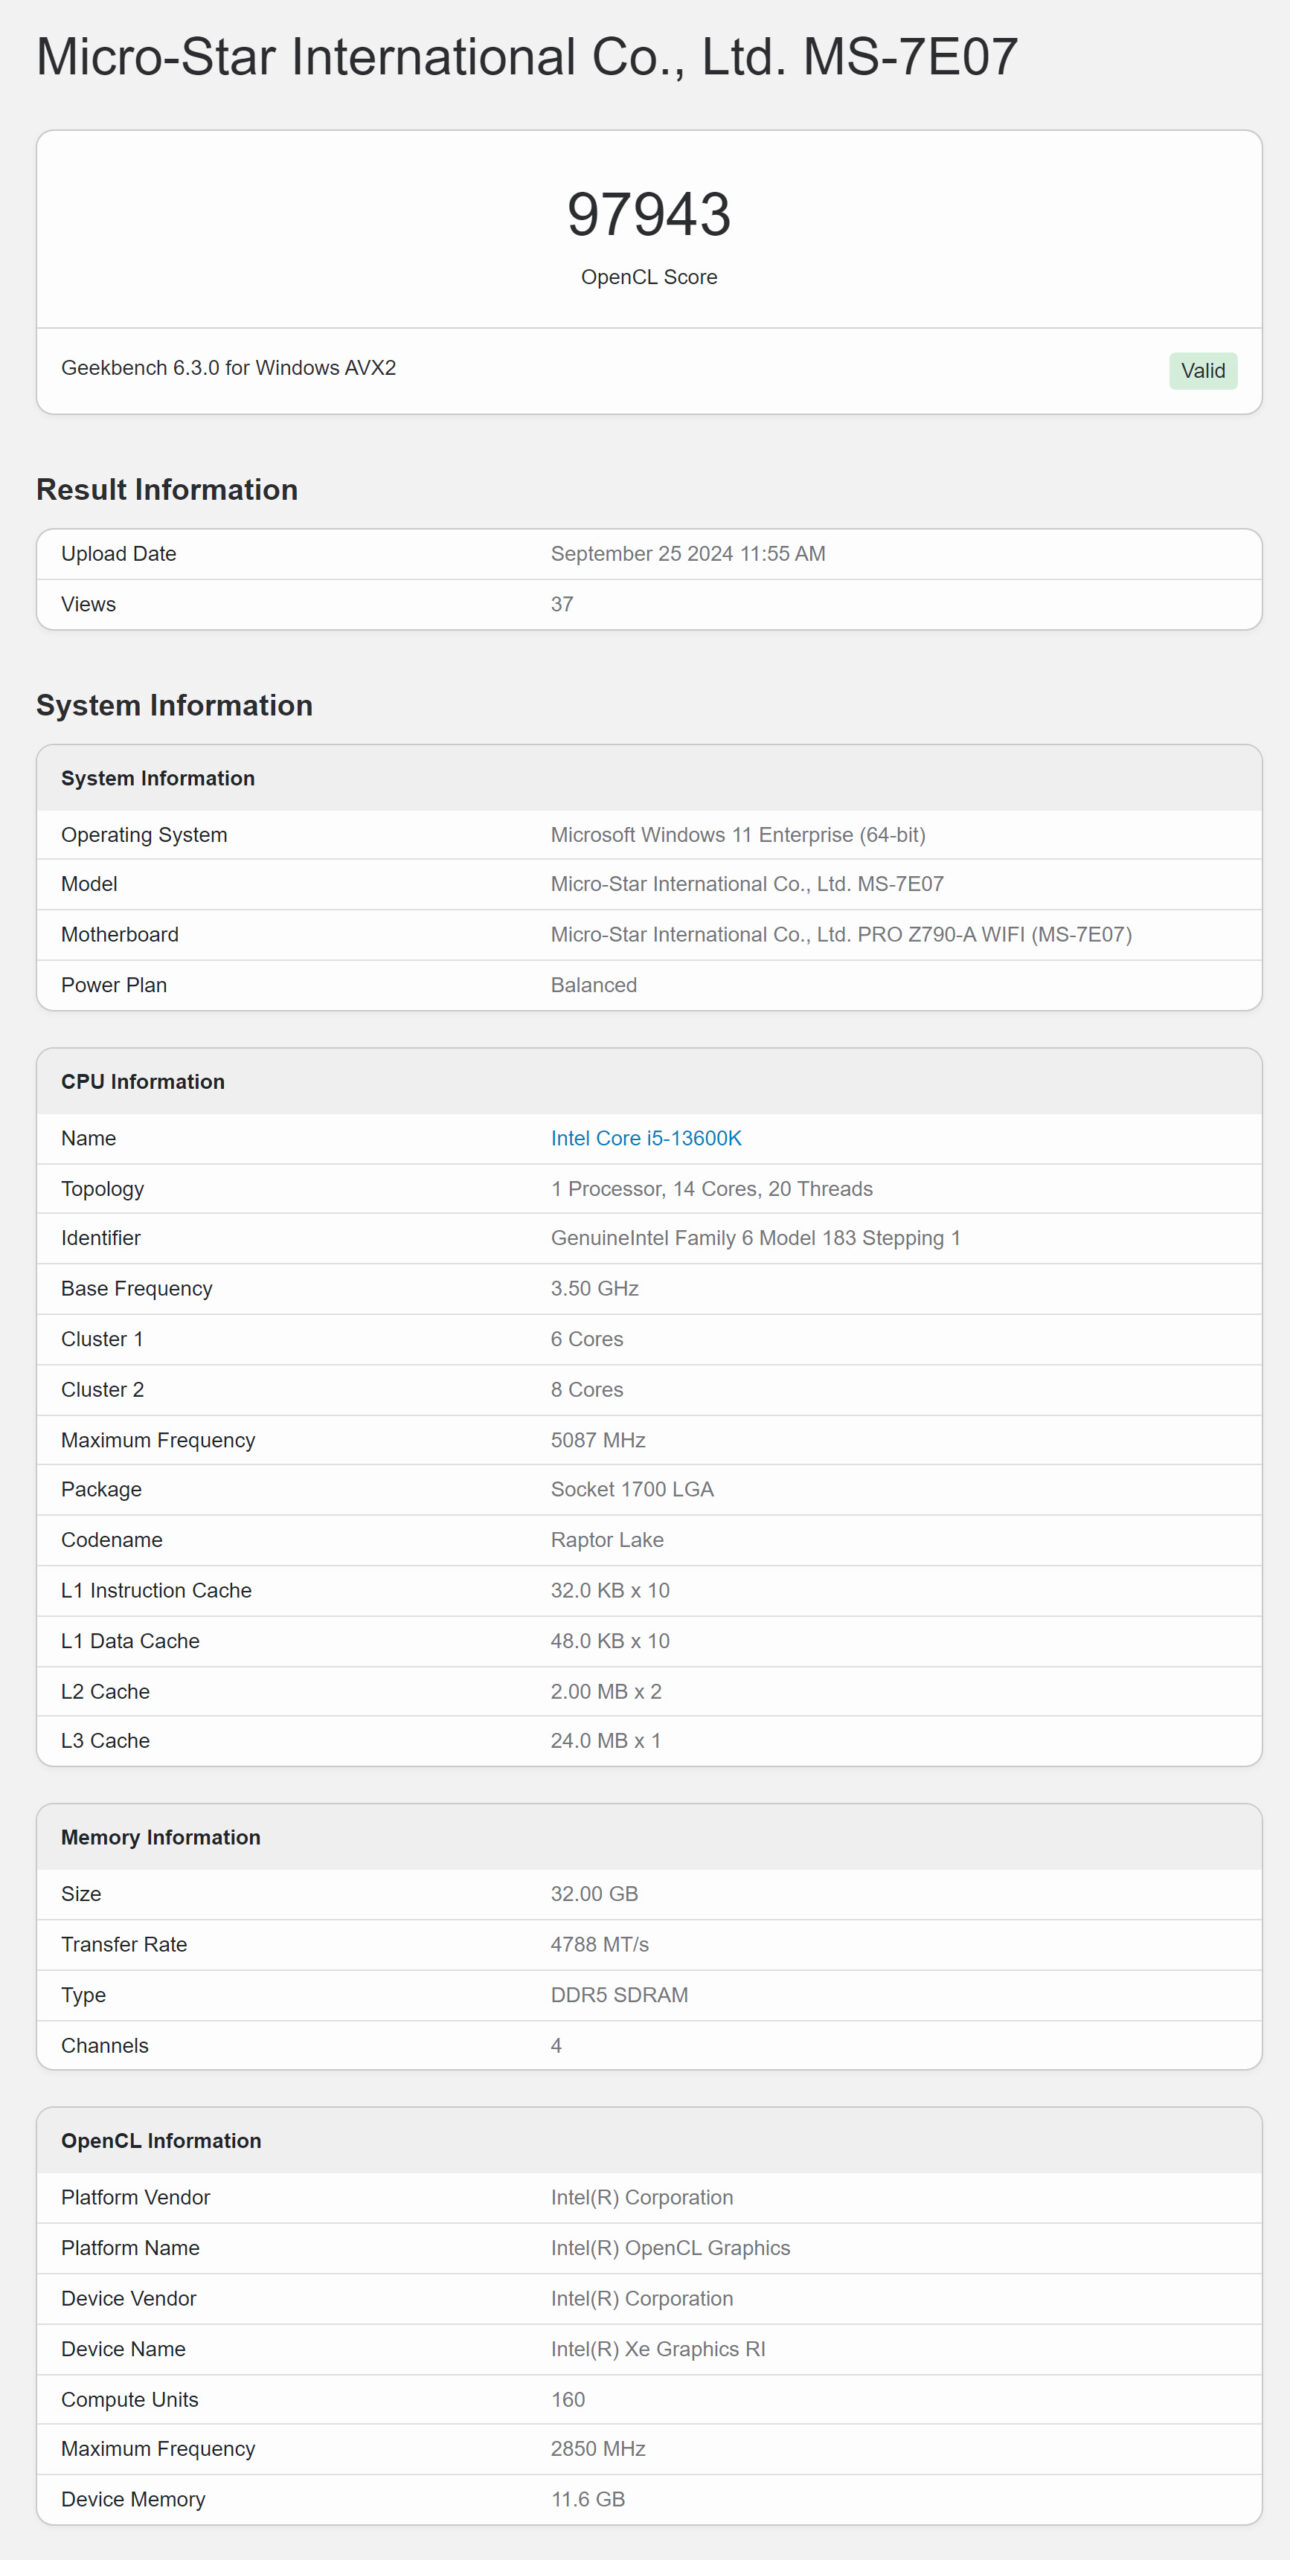Select the memory Size value 32.00 GB
Image resolution: width=1290 pixels, height=2560 pixels.
pyautogui.click(x=594, y=1894)
